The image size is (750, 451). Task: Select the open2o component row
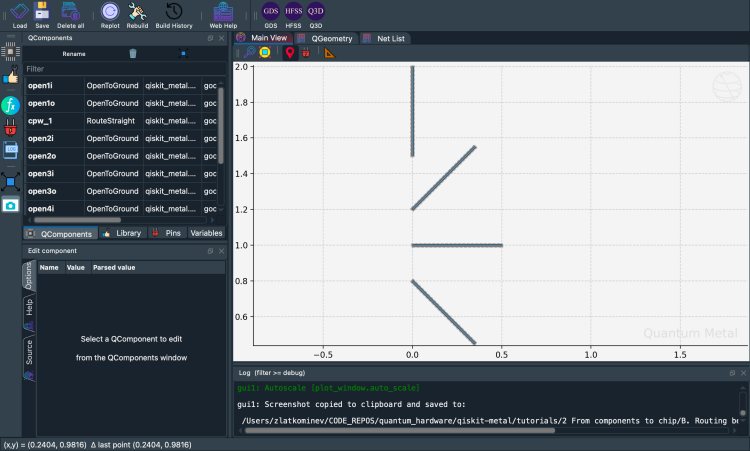121,156
